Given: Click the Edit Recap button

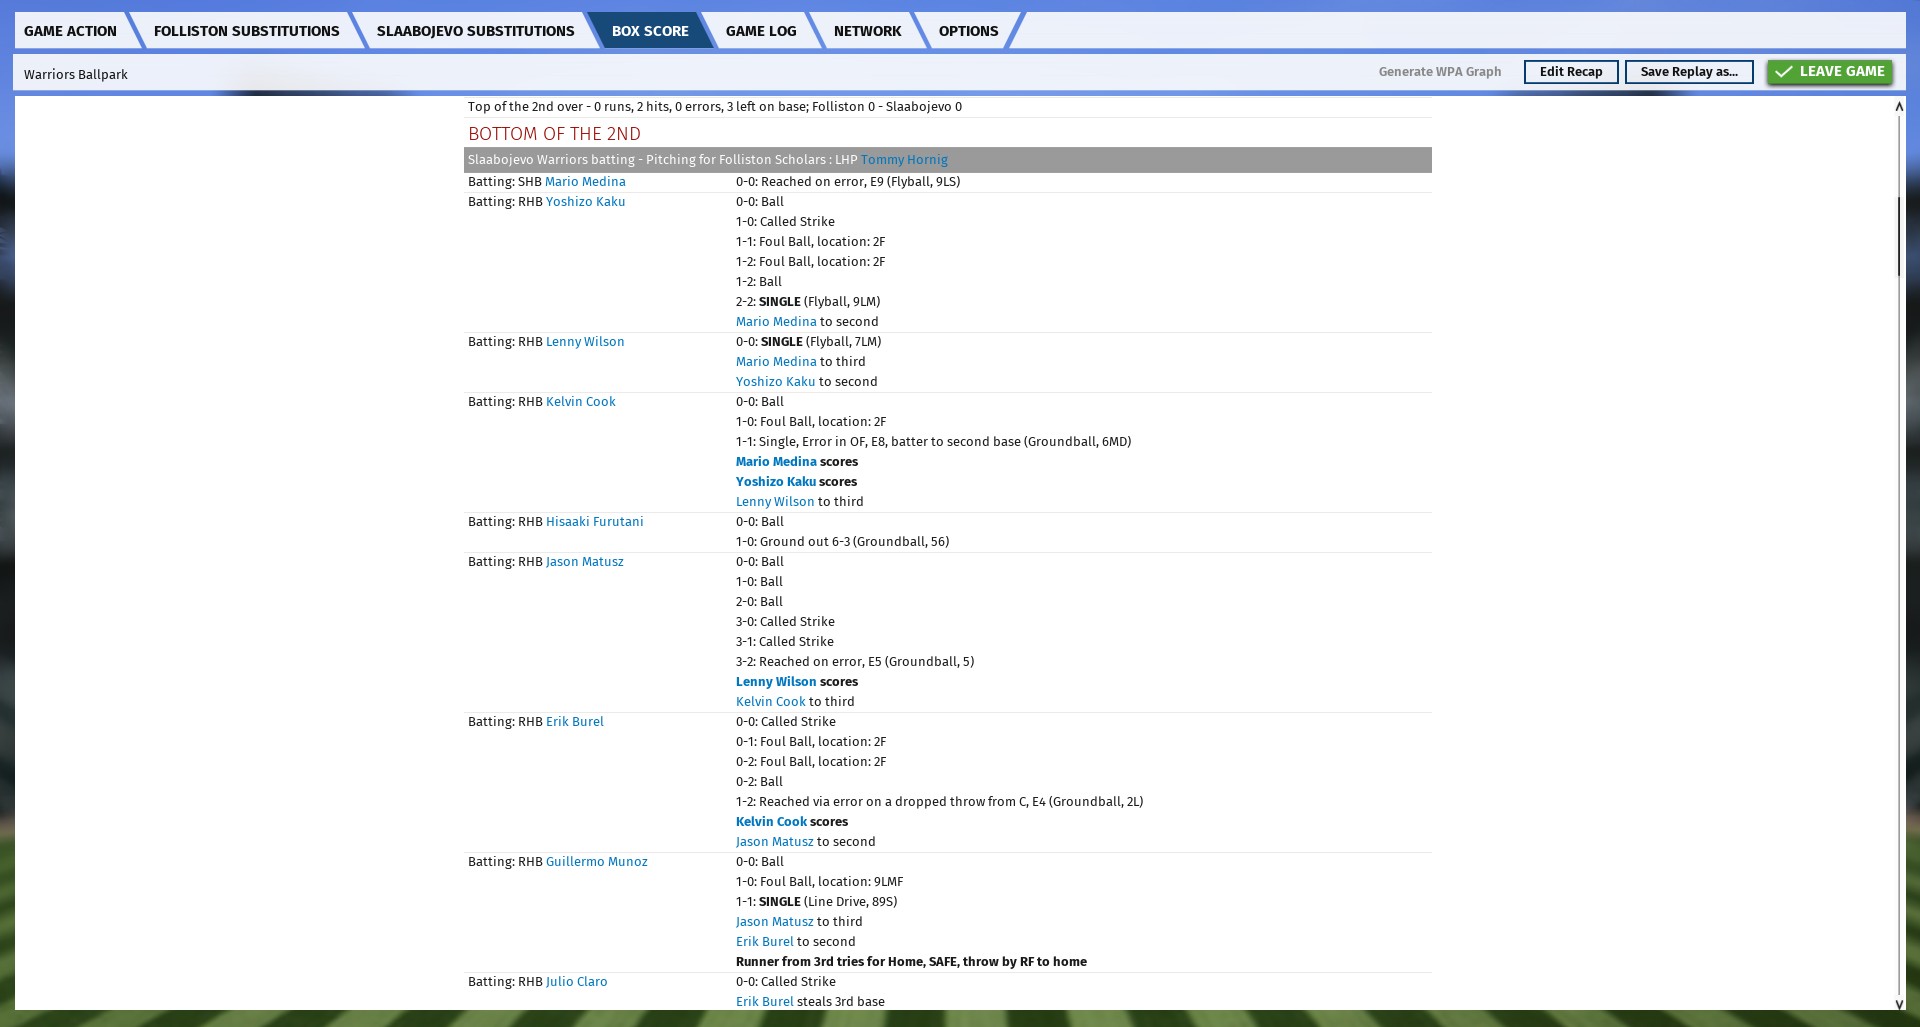Looking at the screenshot, I should coord(1570,72).
